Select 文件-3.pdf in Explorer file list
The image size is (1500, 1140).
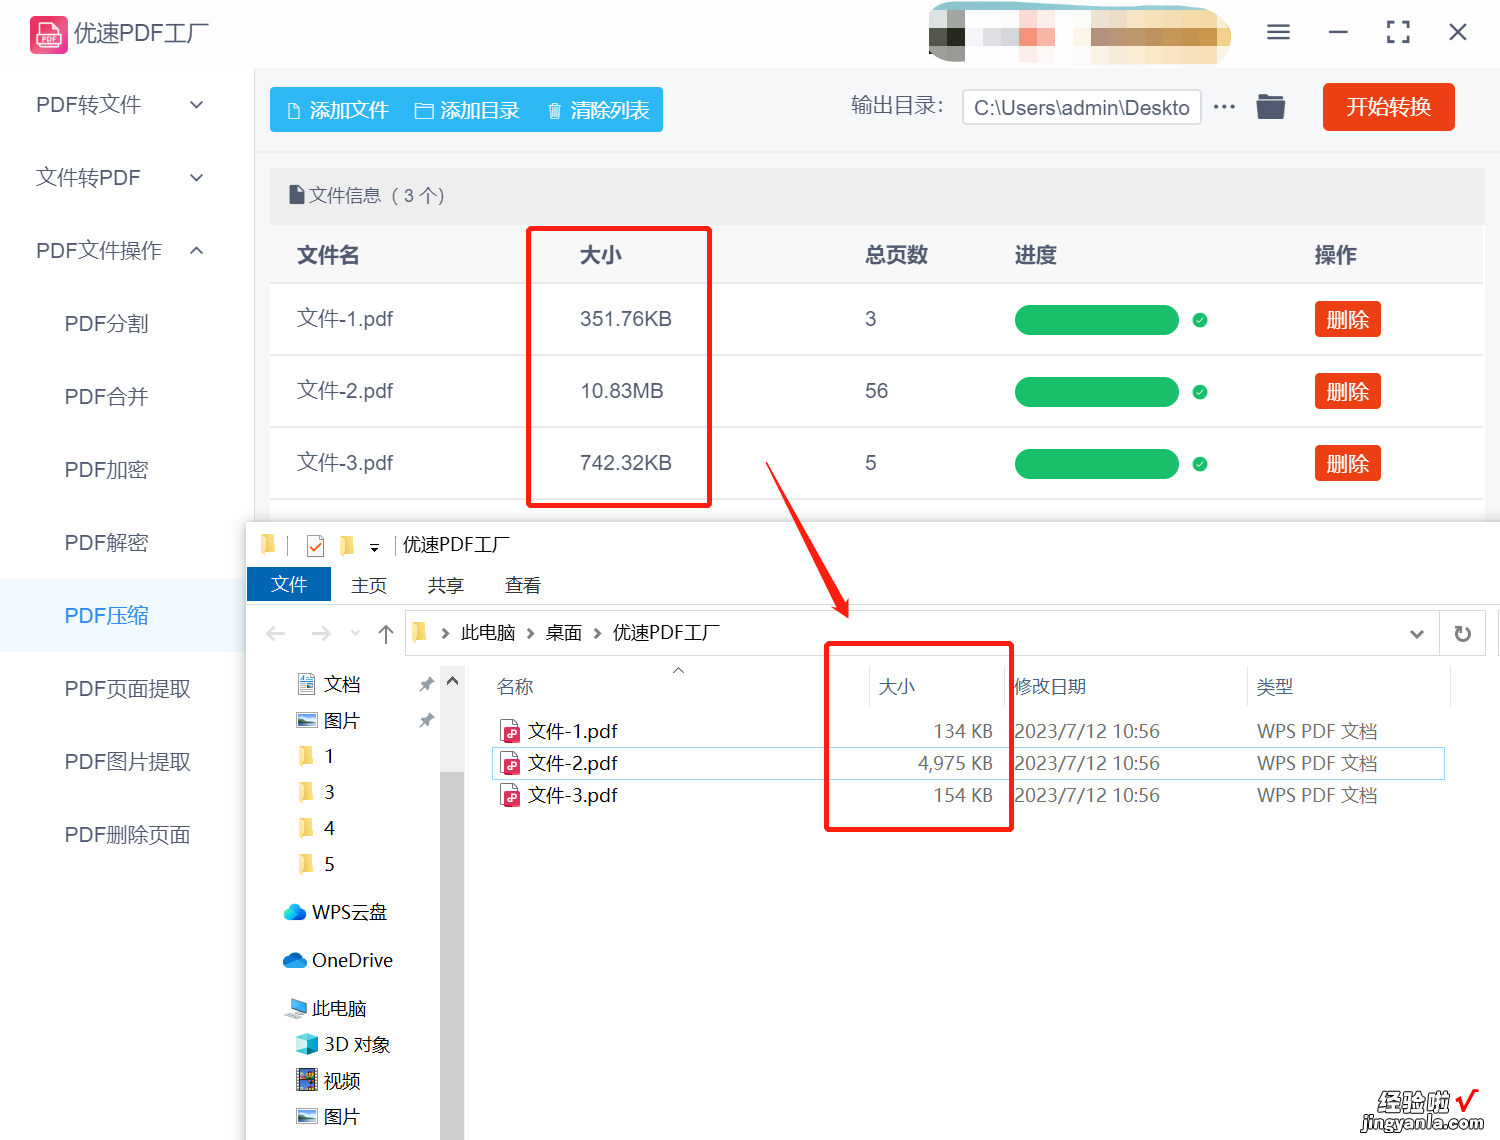[573, 795]
